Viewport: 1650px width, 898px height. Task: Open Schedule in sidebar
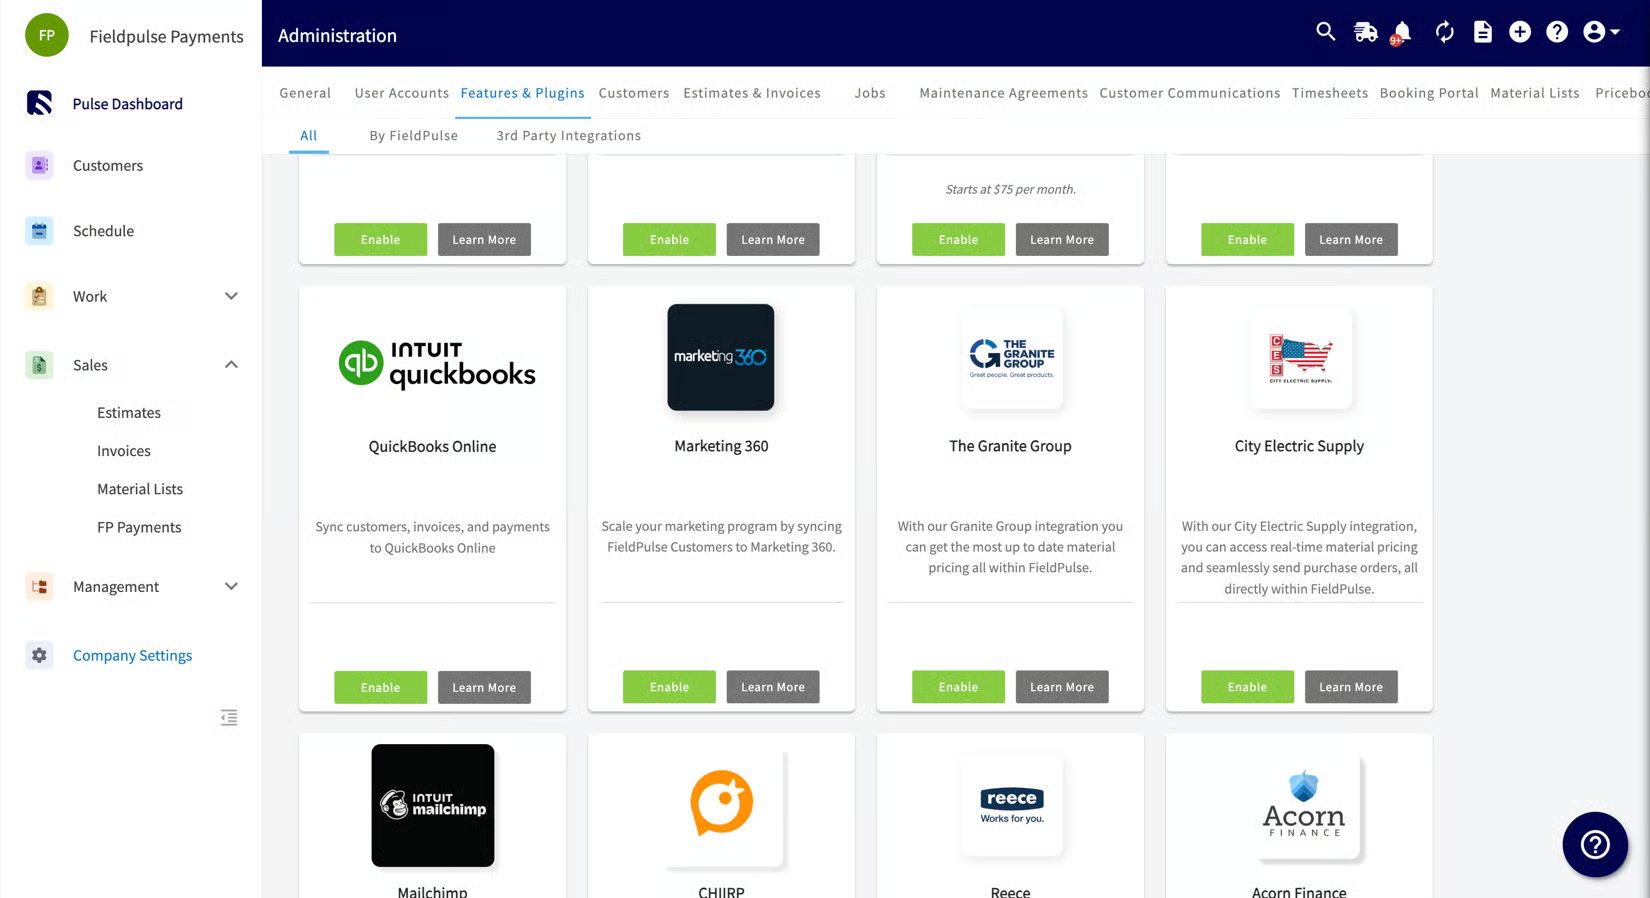click(103, 231)
